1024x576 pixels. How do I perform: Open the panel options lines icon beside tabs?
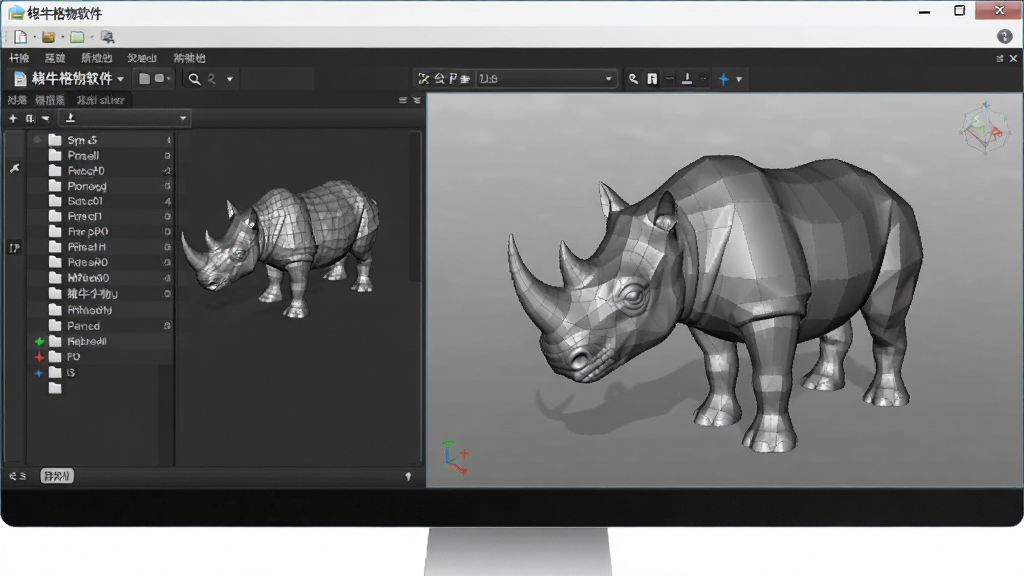403,100
